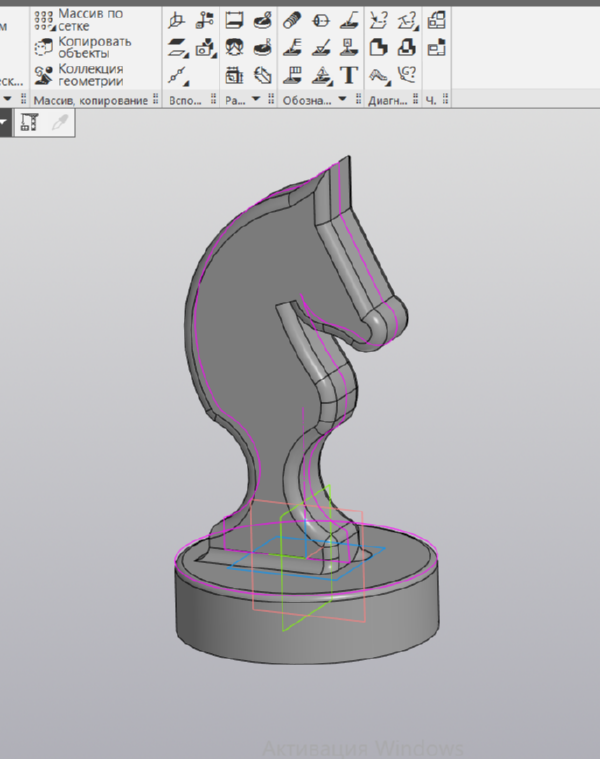Open dark dropdown arrow beside tower icon
Viewport: 600px width, 759px height.
point(3,122)
